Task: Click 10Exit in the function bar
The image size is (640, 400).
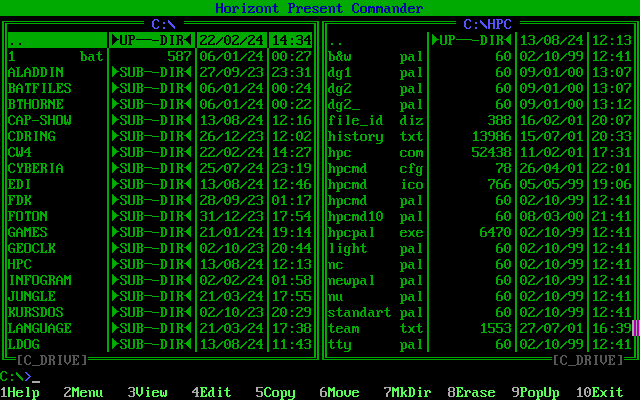Action: click(x=599, y=393)
